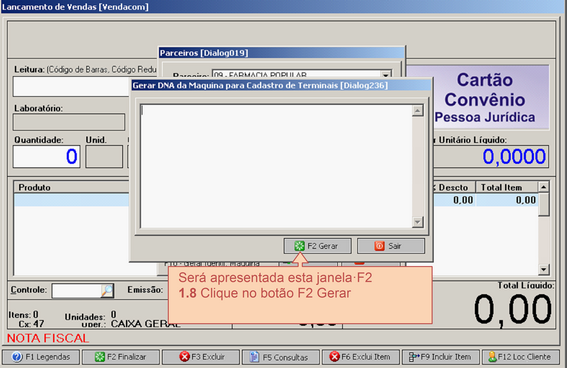Click Unitário Líquido value 0,0000

point(514,157)
